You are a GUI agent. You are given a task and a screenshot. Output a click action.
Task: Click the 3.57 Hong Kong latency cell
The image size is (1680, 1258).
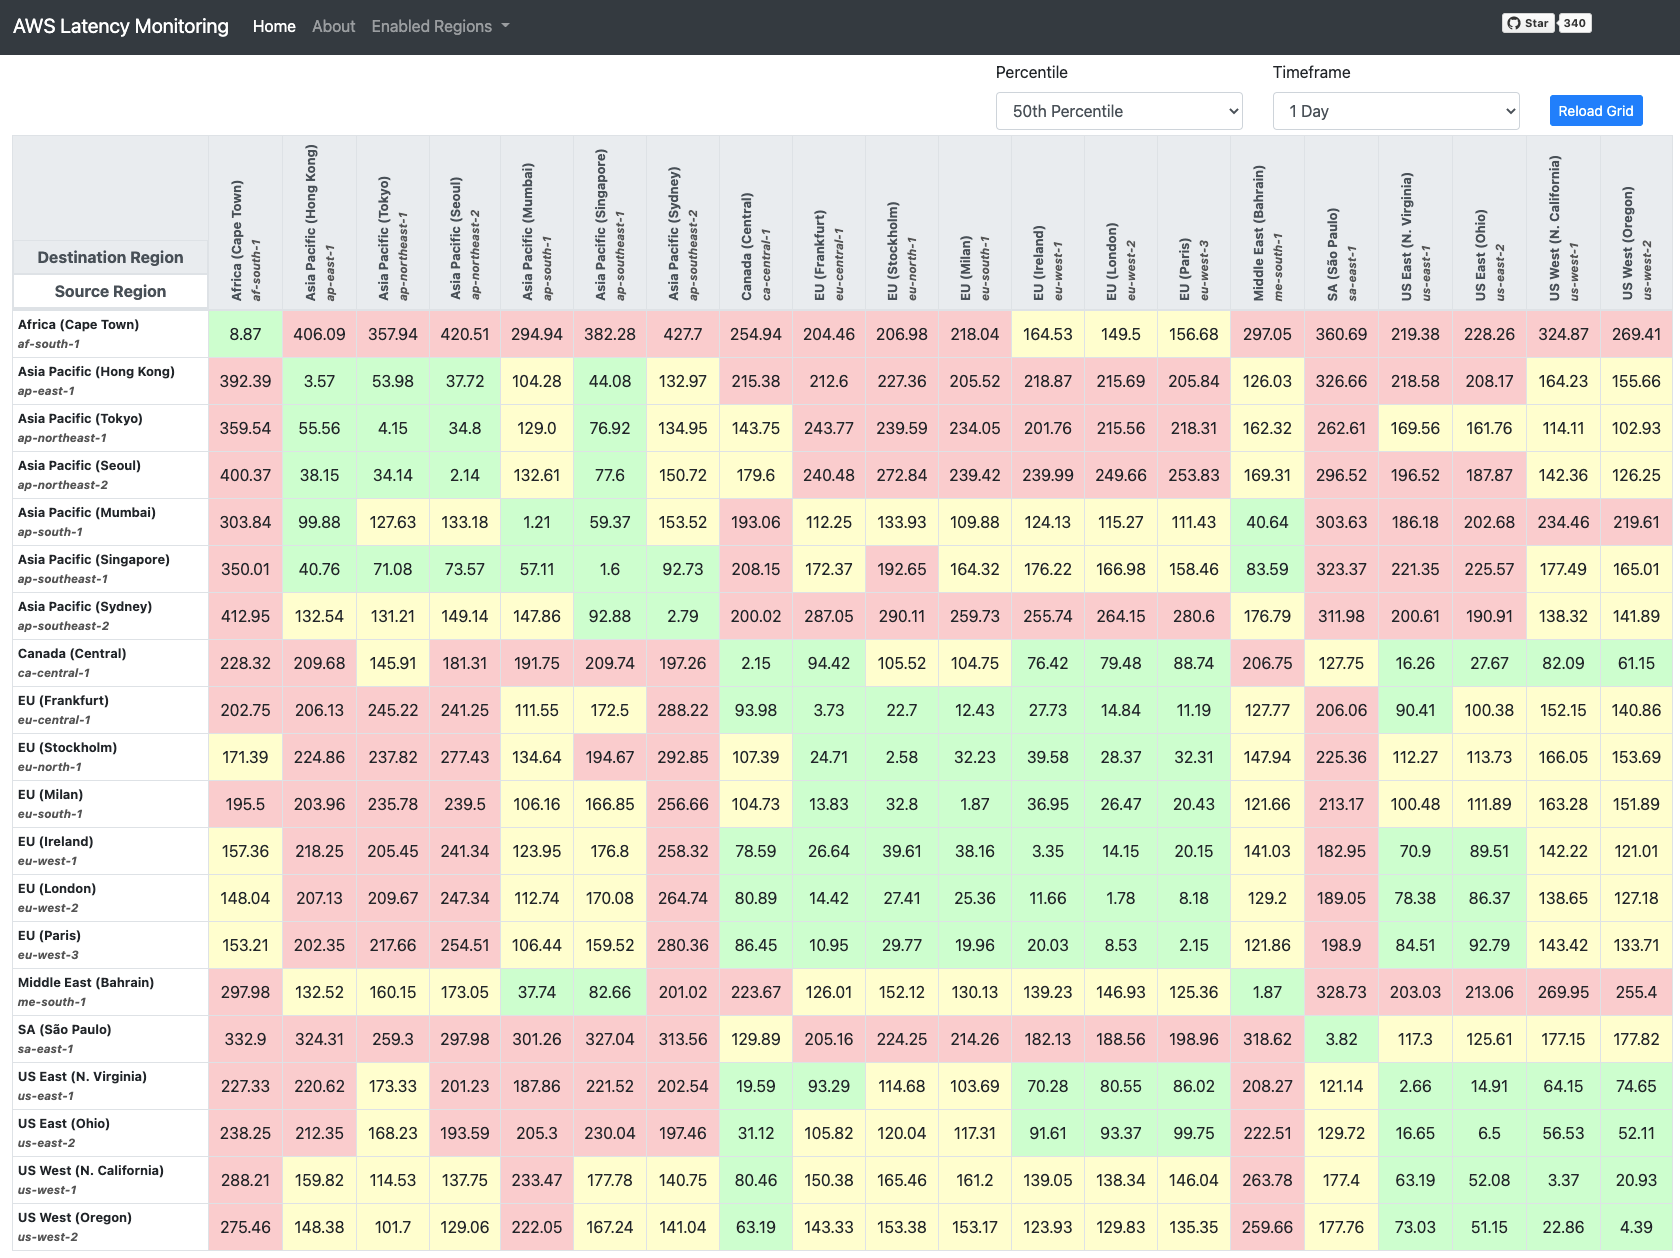pyautogui.click(x=320, y=381)
